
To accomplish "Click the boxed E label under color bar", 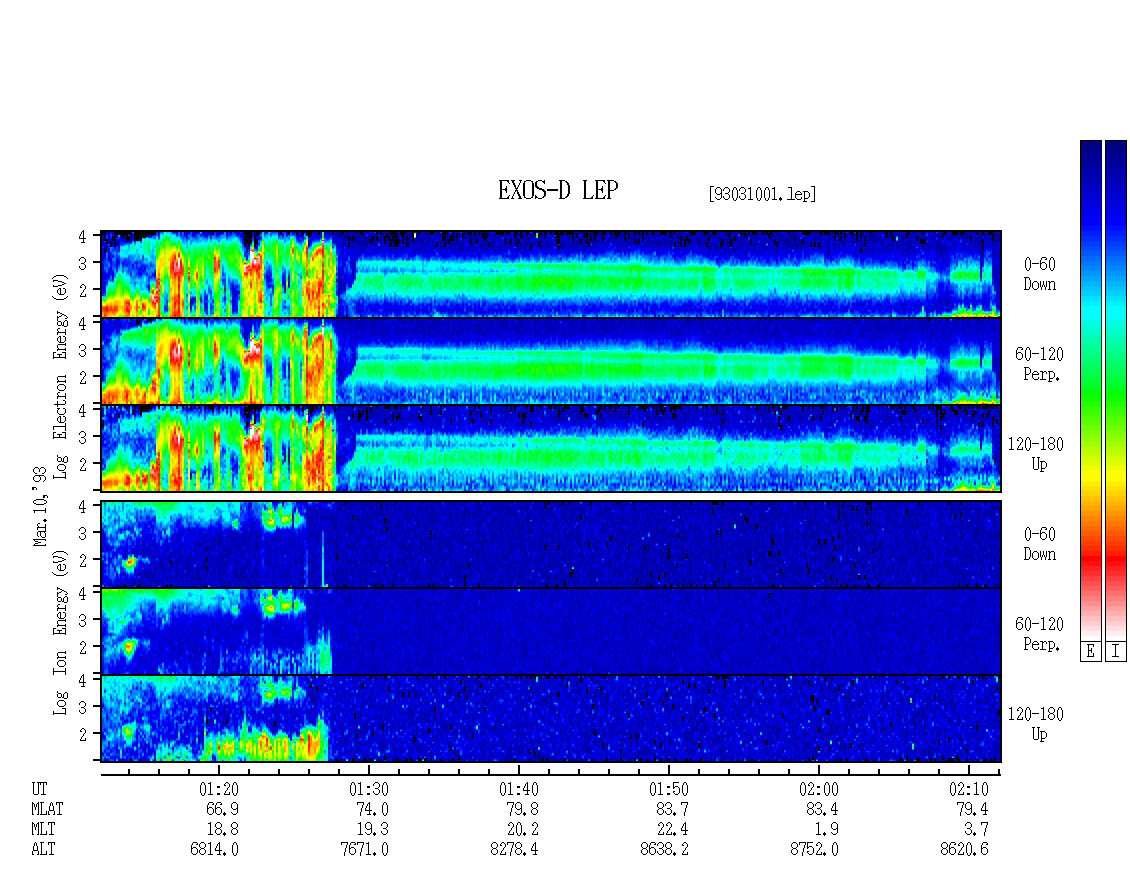I will pyautogui.click(x=1090, y=652).
